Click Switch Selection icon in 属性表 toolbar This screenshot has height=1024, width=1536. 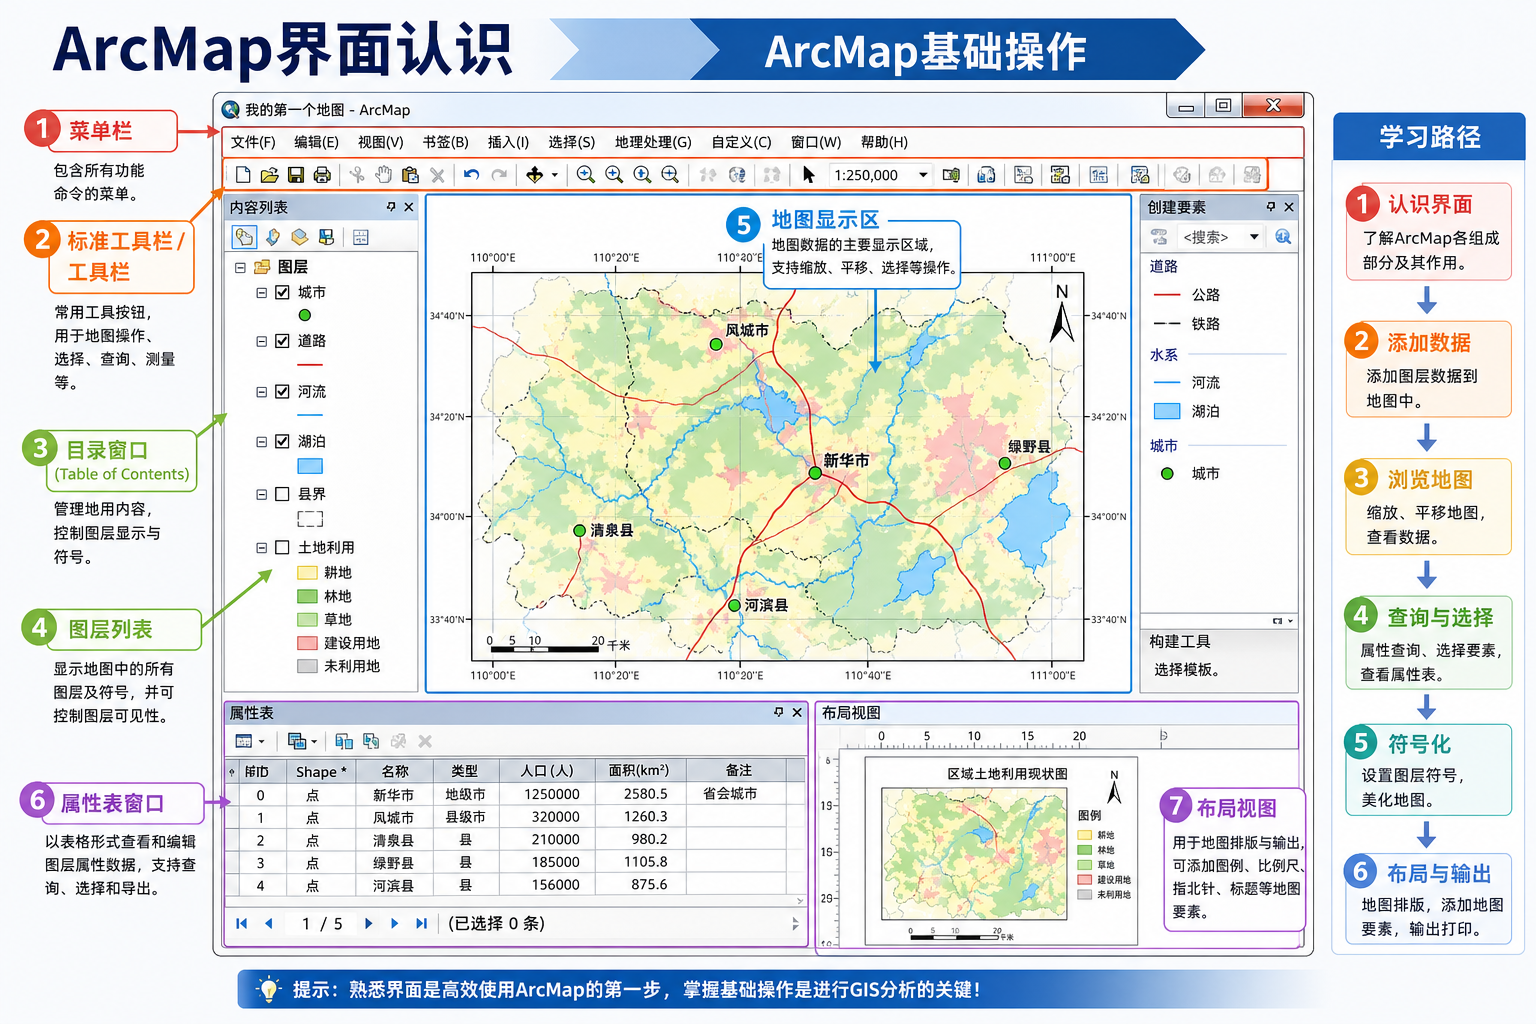click(371, 741)
